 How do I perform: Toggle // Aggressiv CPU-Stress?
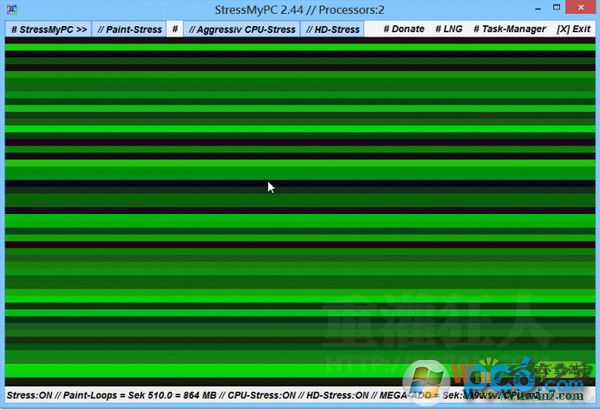click(x=242, y=29)
